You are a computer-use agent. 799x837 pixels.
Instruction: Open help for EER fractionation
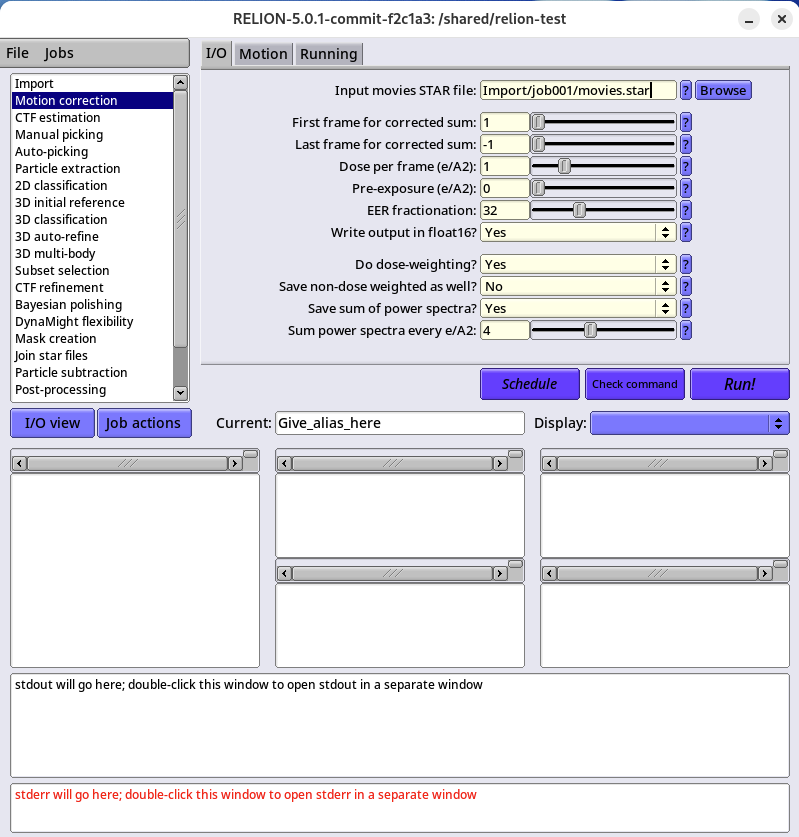point(686,210)
